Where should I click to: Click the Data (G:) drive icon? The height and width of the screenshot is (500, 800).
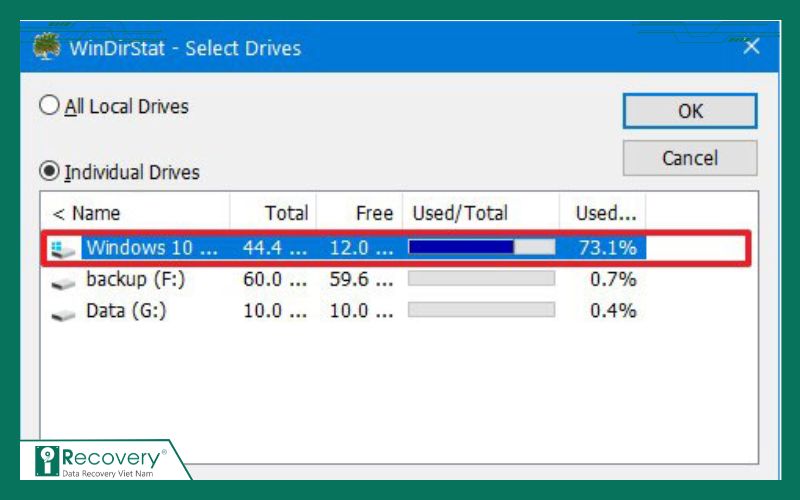[x=64, y=312]
